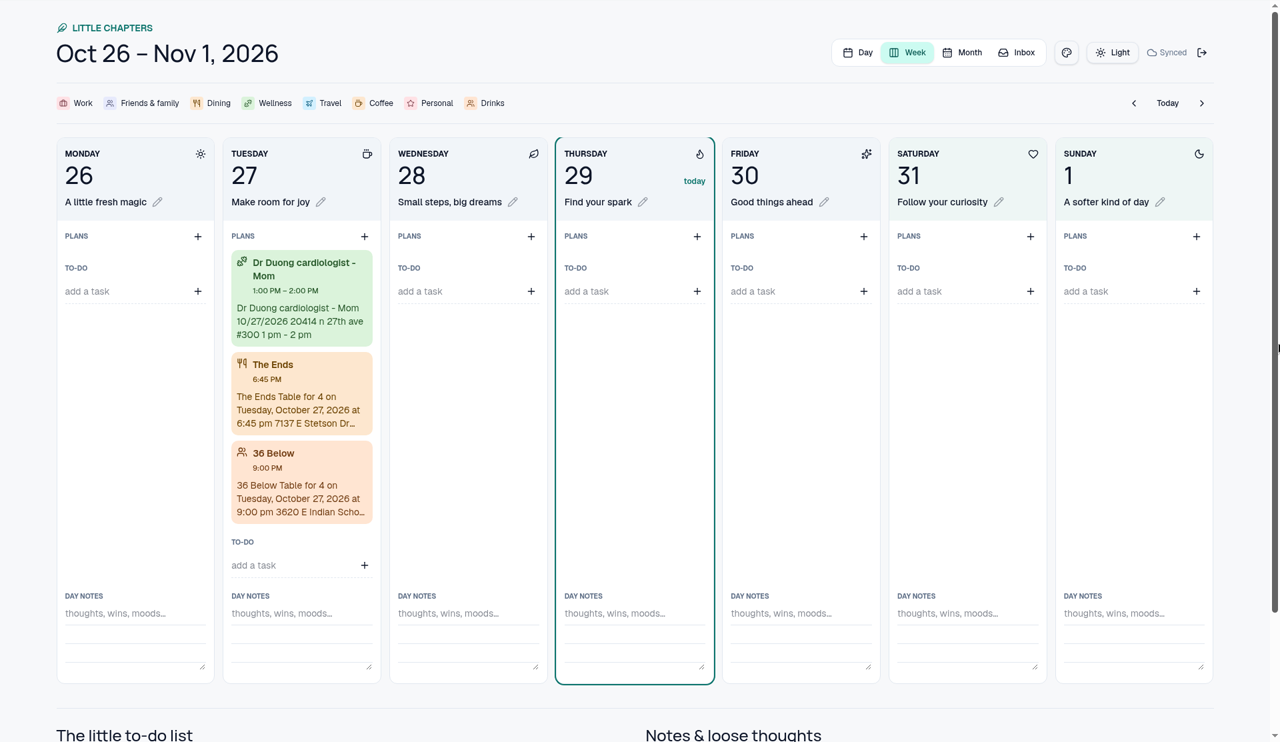The height and width of the screenshot is (742, 1280).
Task: Click Saturday's heart day icon
Action: pos(1033,154)
